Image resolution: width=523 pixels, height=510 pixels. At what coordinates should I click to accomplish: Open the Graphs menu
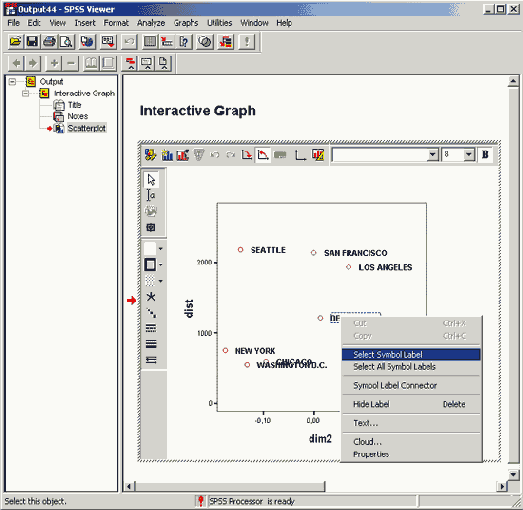point(186,23)
